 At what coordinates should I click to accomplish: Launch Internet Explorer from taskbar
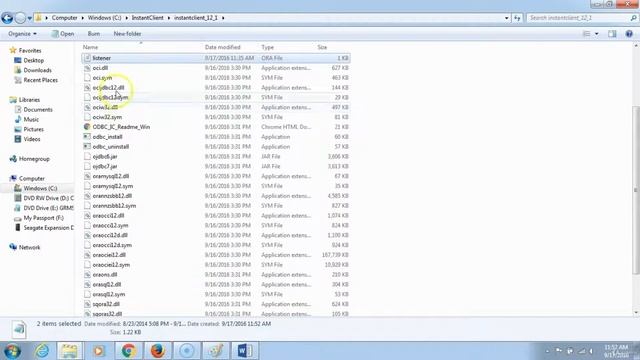42,351
